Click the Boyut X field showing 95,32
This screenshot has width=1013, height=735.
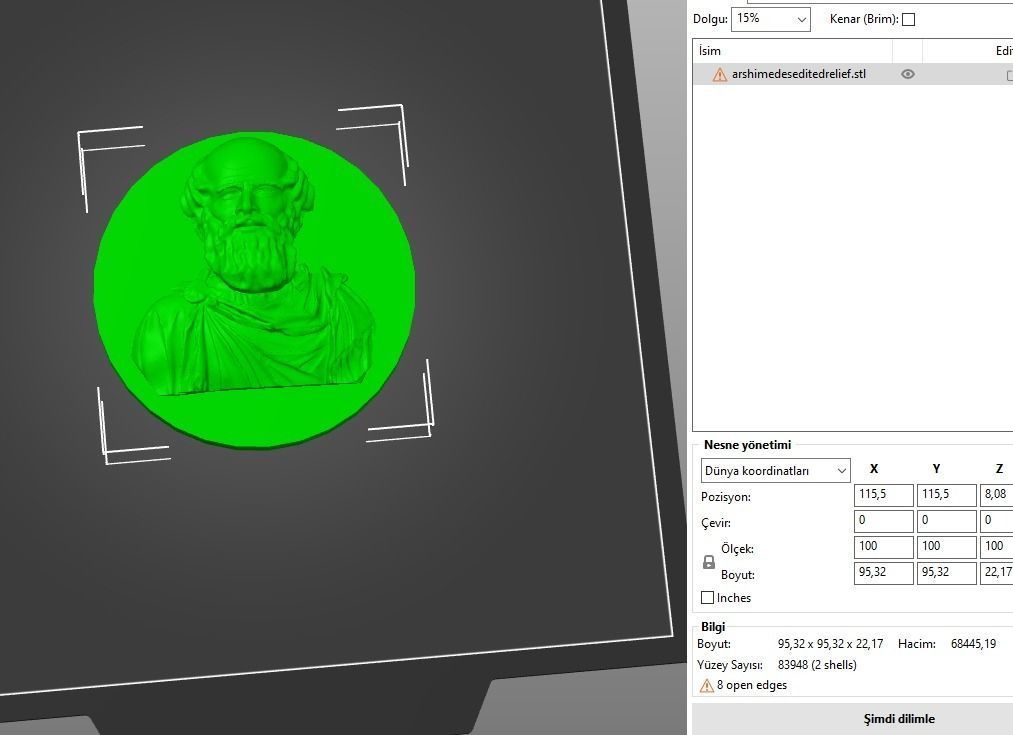(x=883, y=573)
